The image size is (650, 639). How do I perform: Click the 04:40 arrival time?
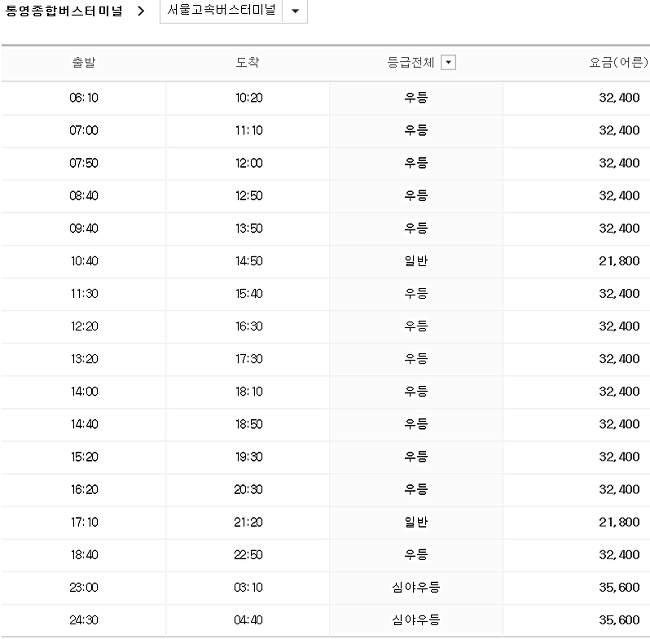click(248, 620)
